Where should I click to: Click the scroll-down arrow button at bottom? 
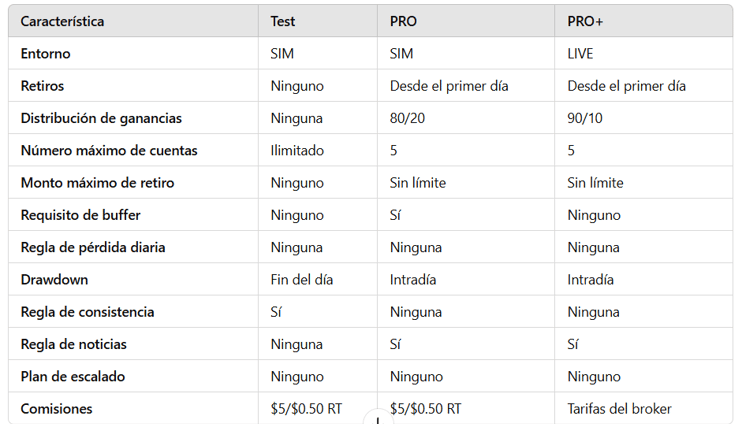378,418
